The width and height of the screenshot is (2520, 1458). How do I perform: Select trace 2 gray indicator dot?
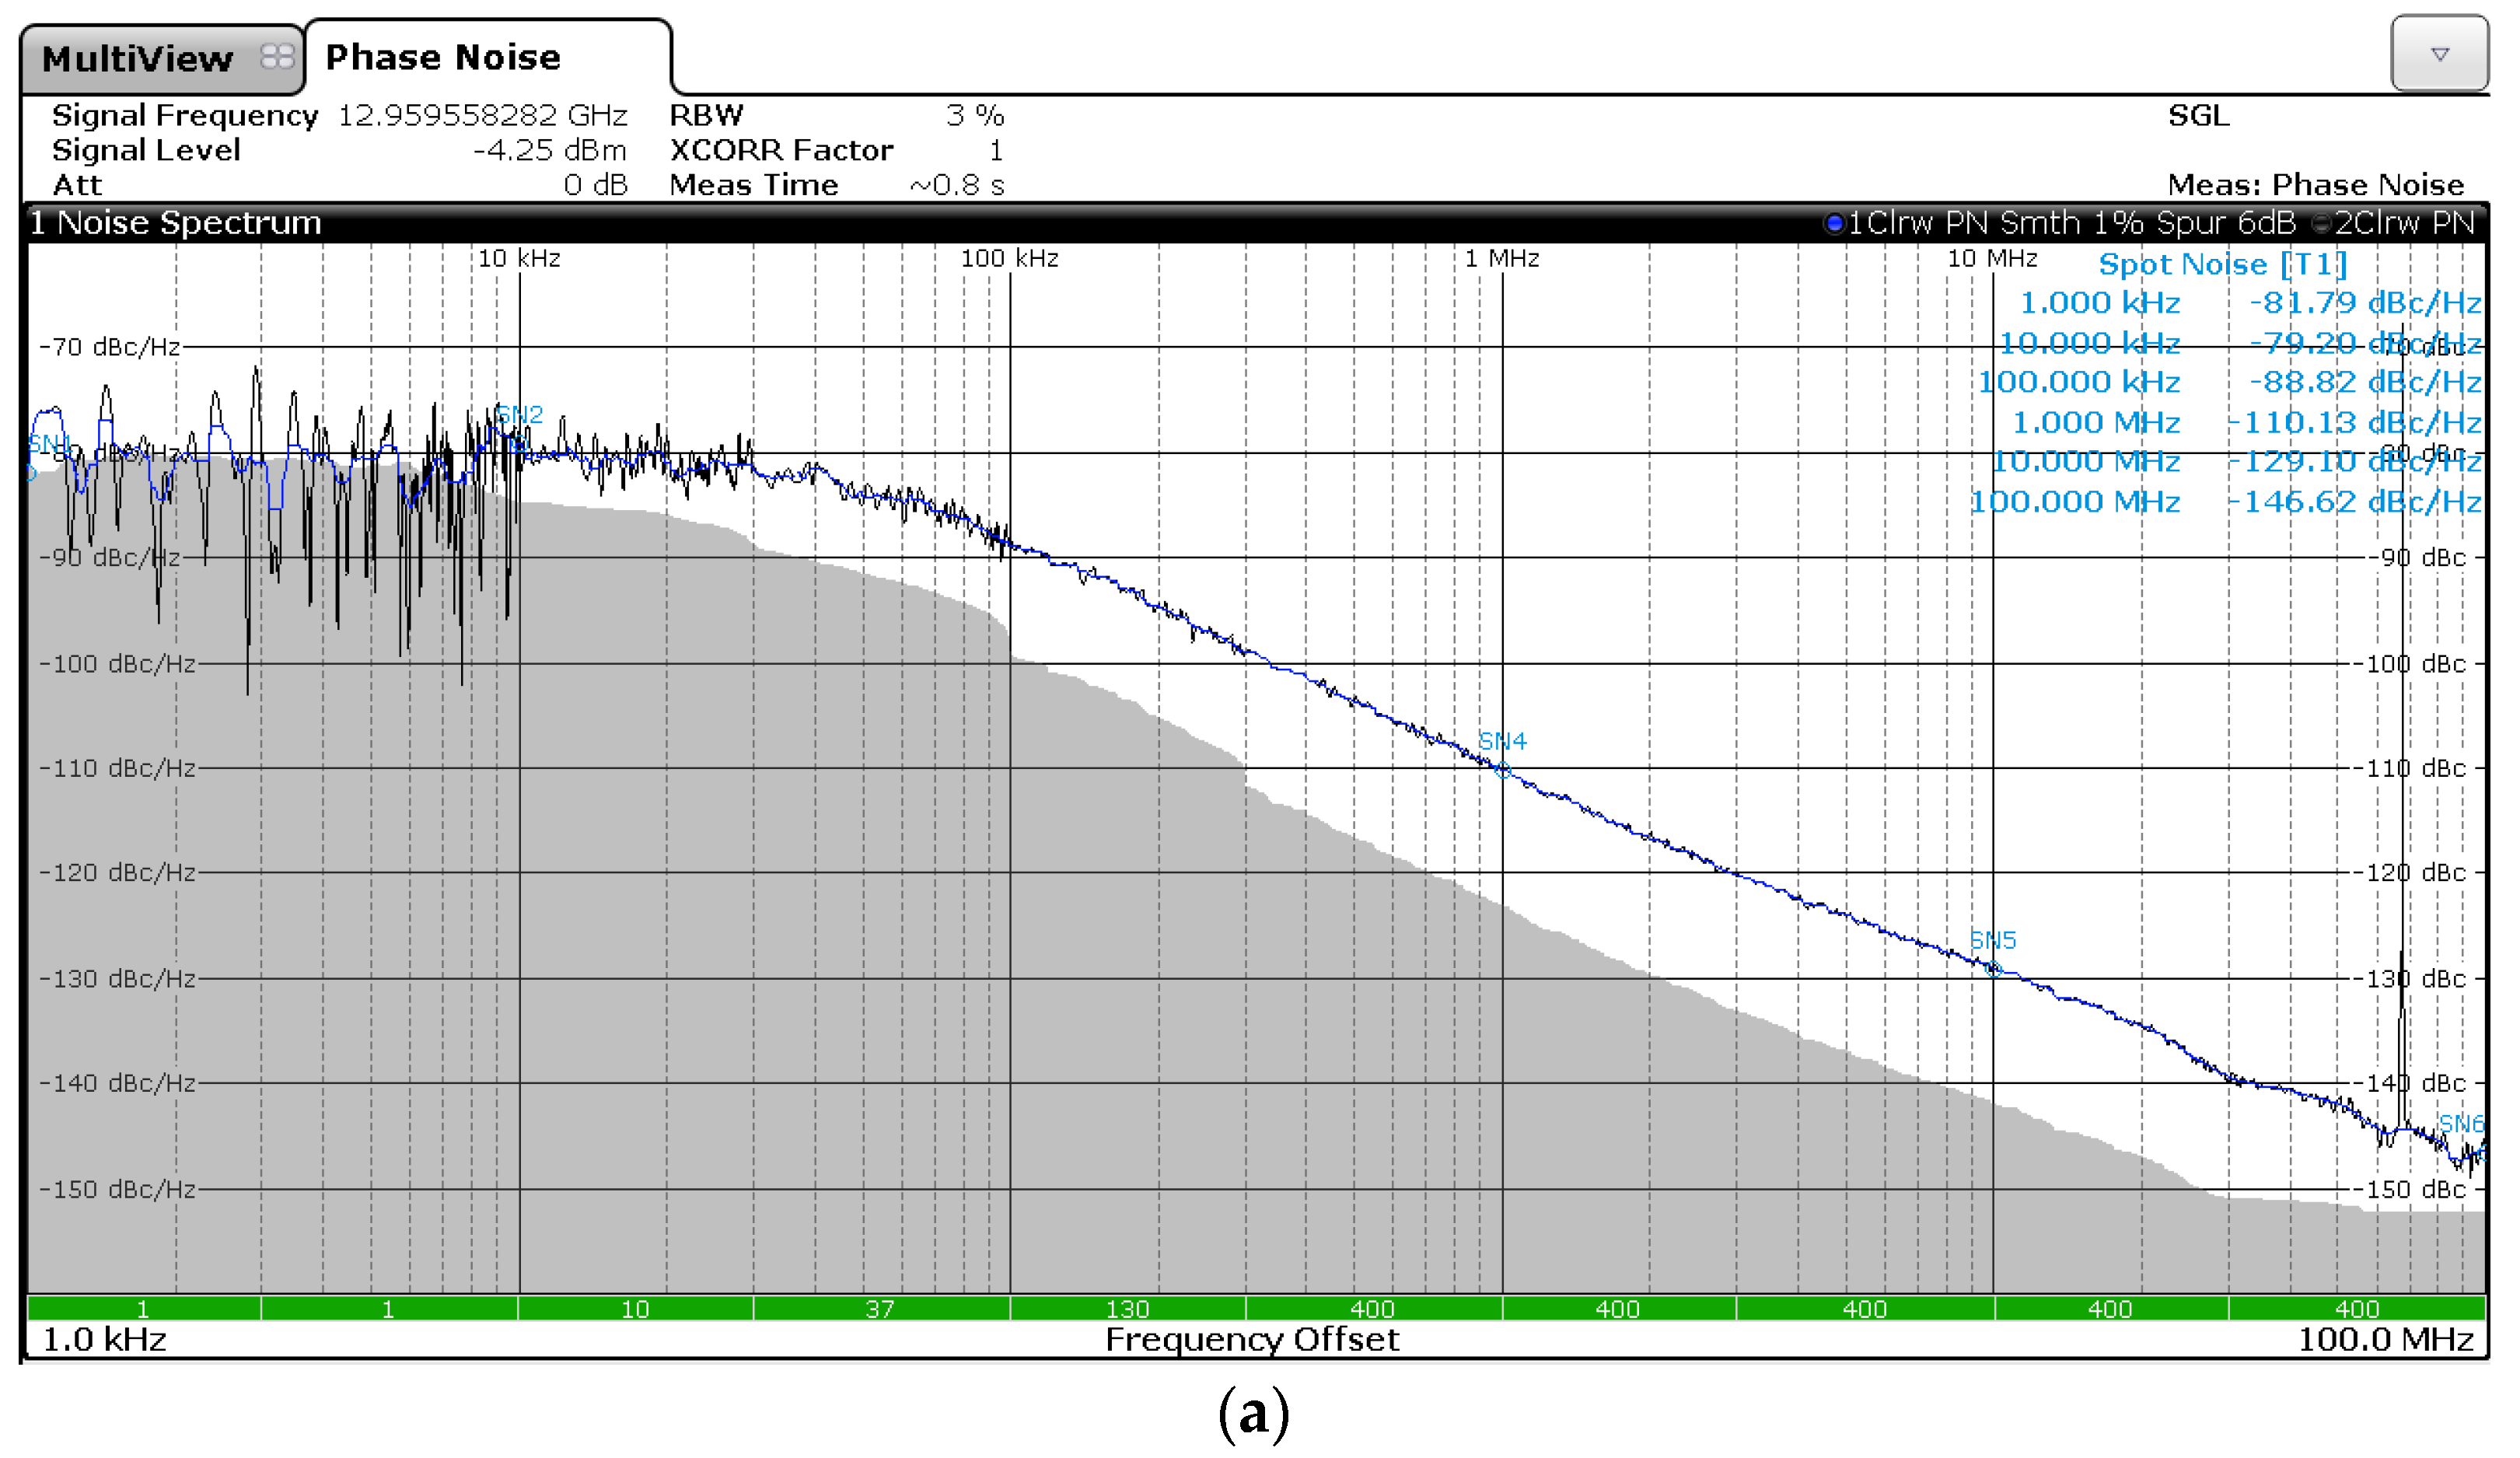point(2321,223)
